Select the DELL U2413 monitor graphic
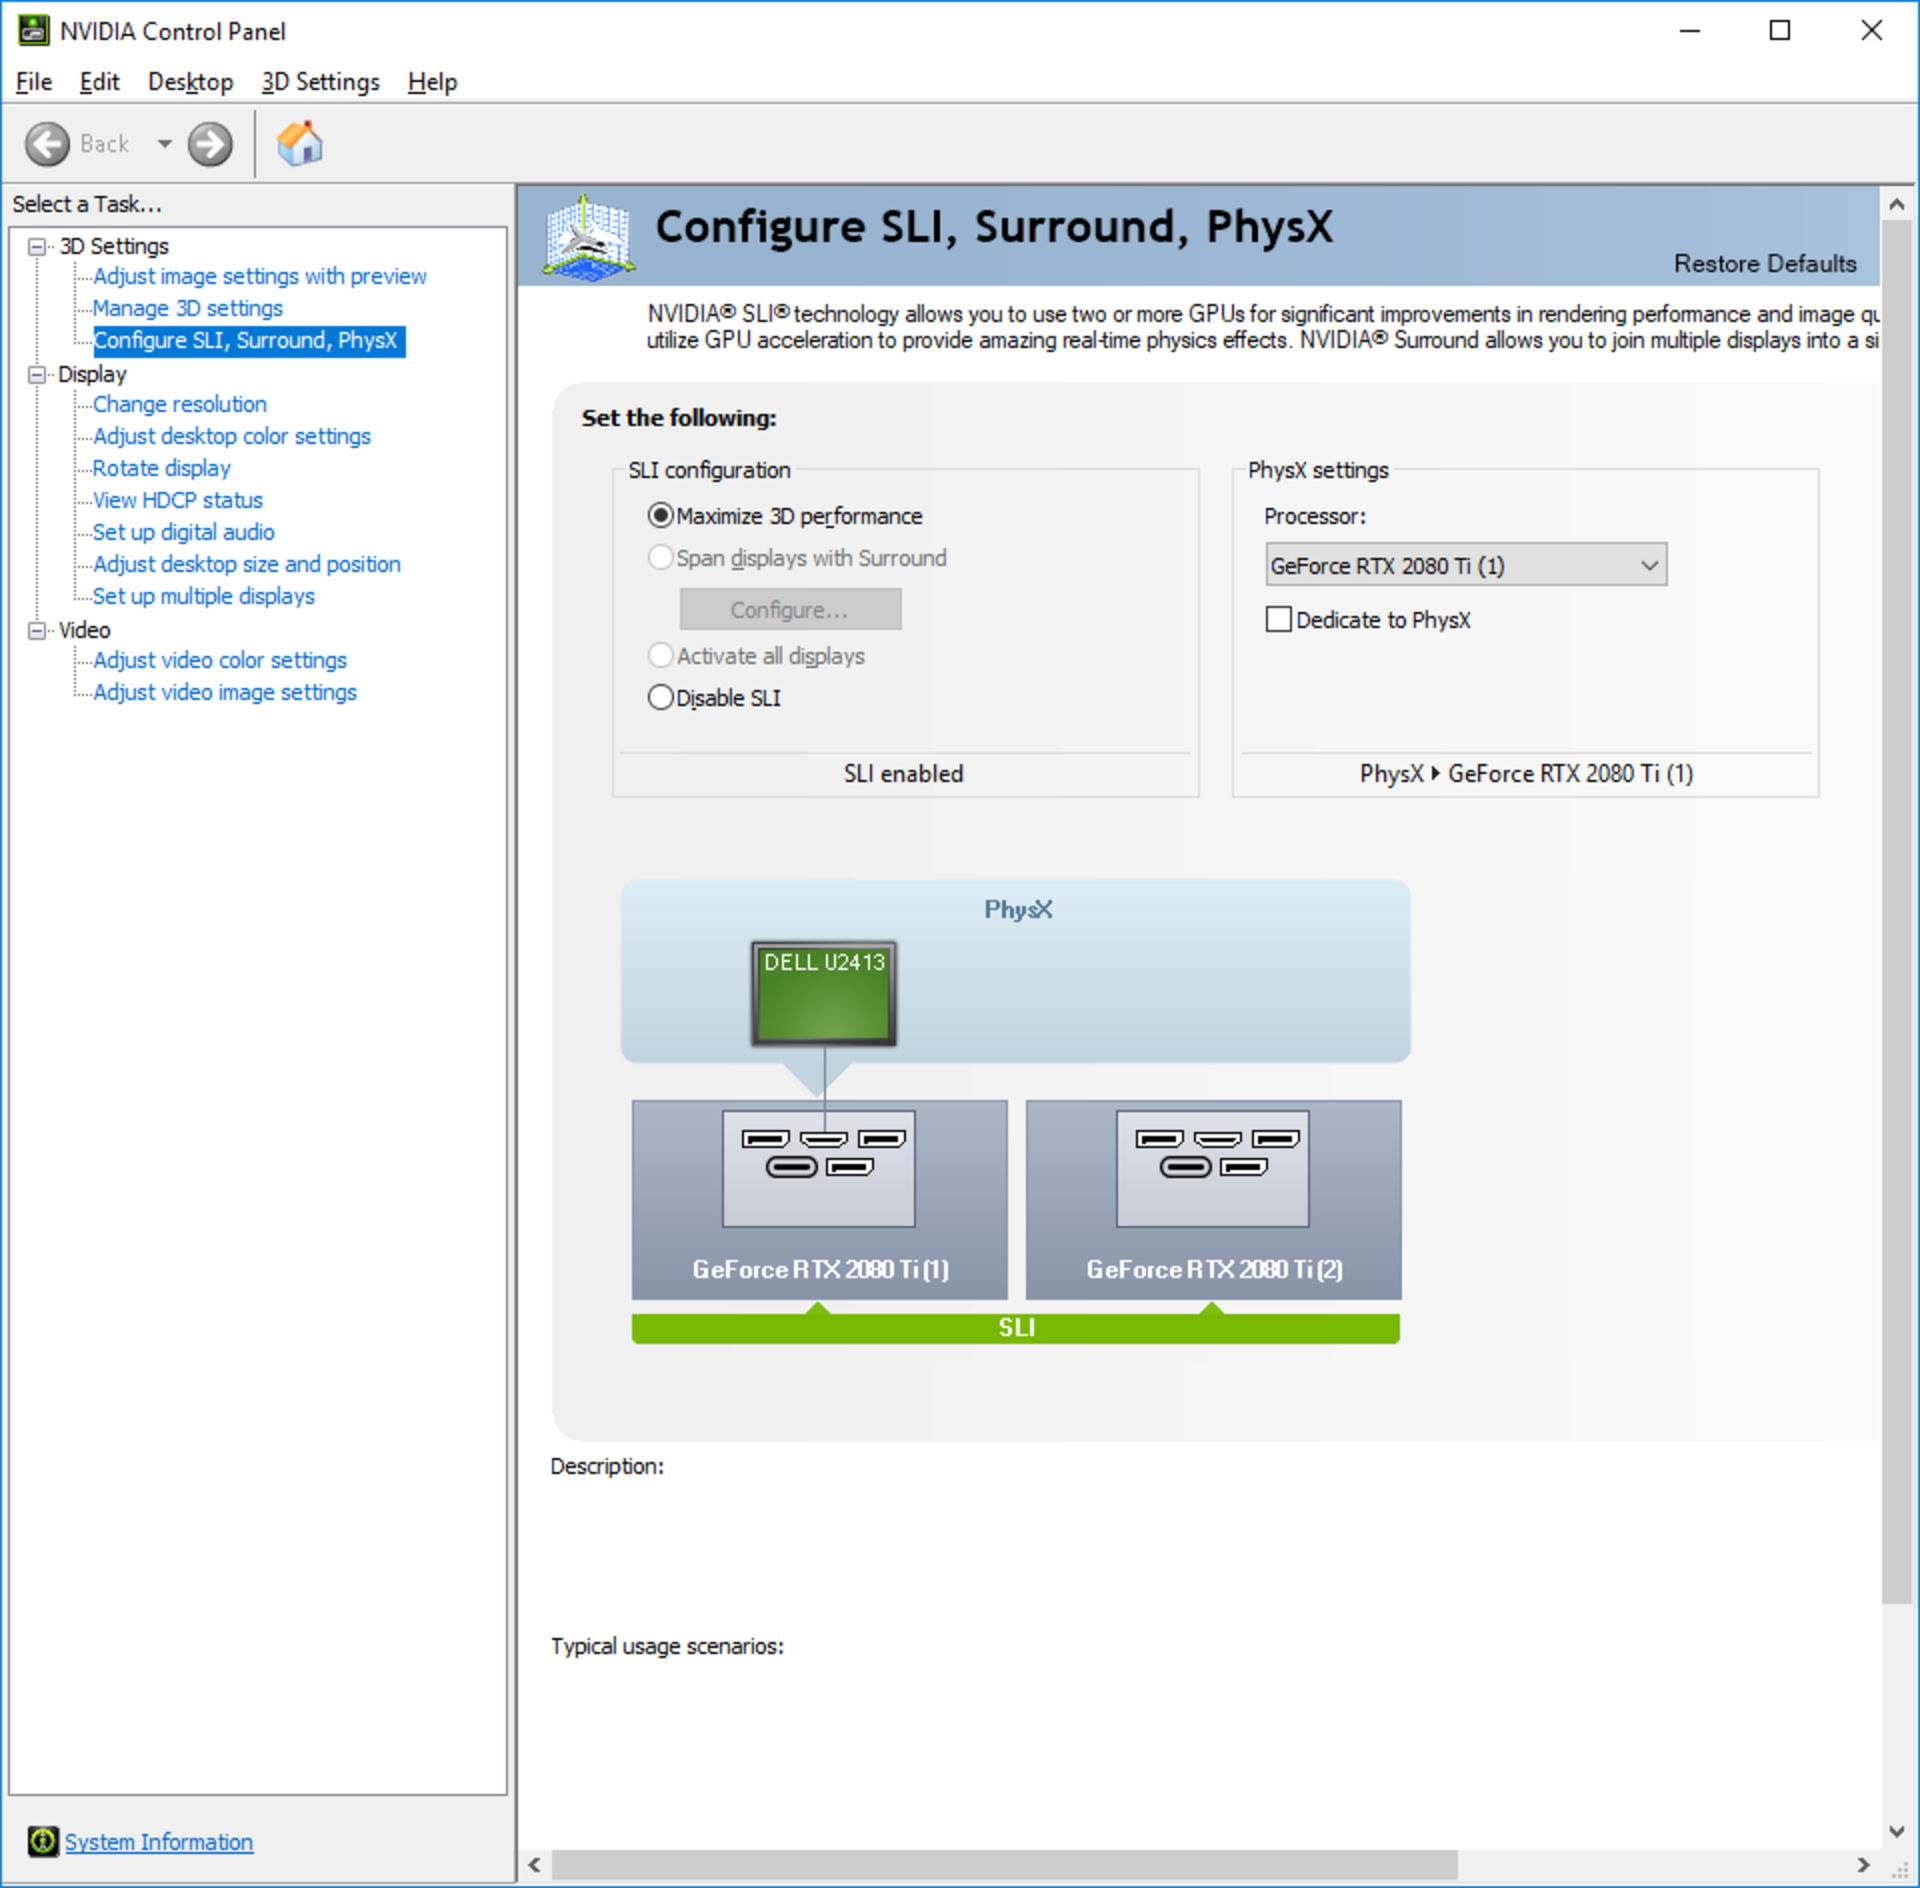This screenshot has width=1920, height=1888. click(x=824, y=993)
